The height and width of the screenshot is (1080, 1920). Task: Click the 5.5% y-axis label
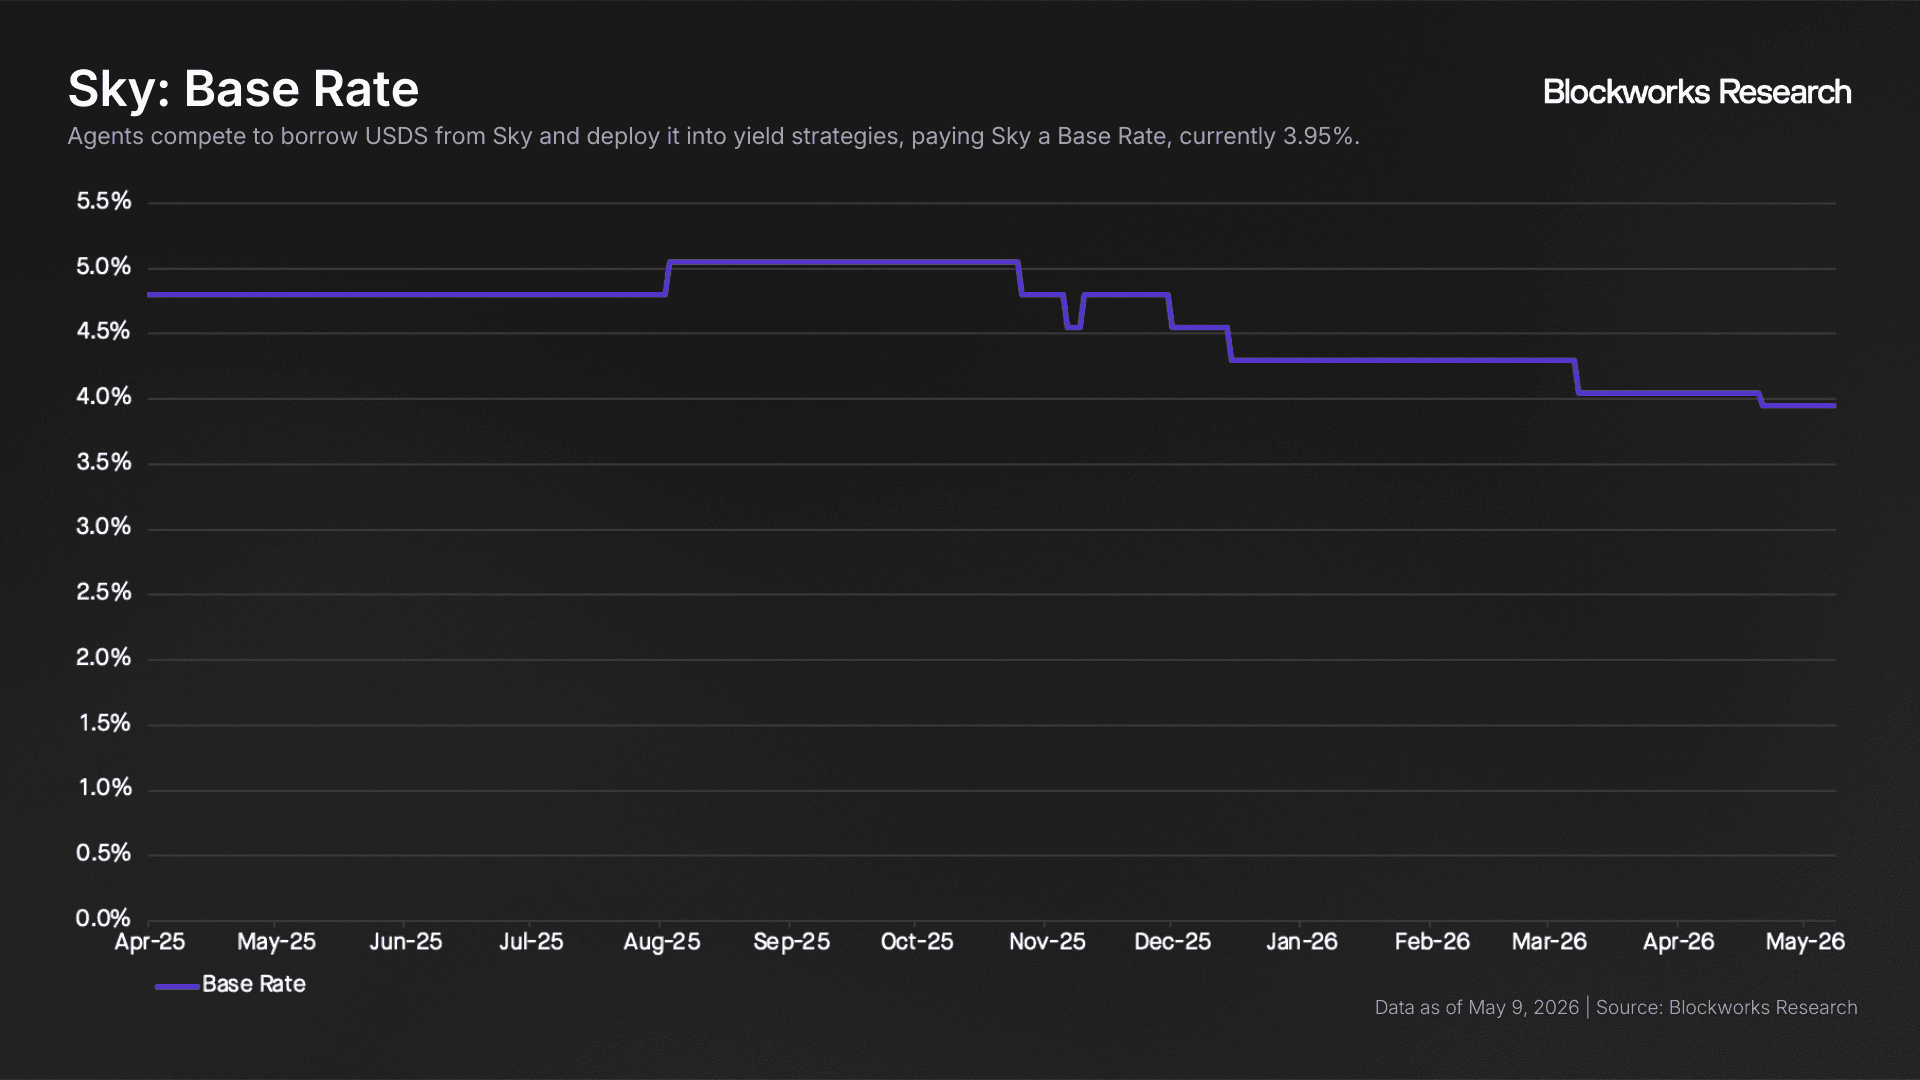tap(104, 201)
